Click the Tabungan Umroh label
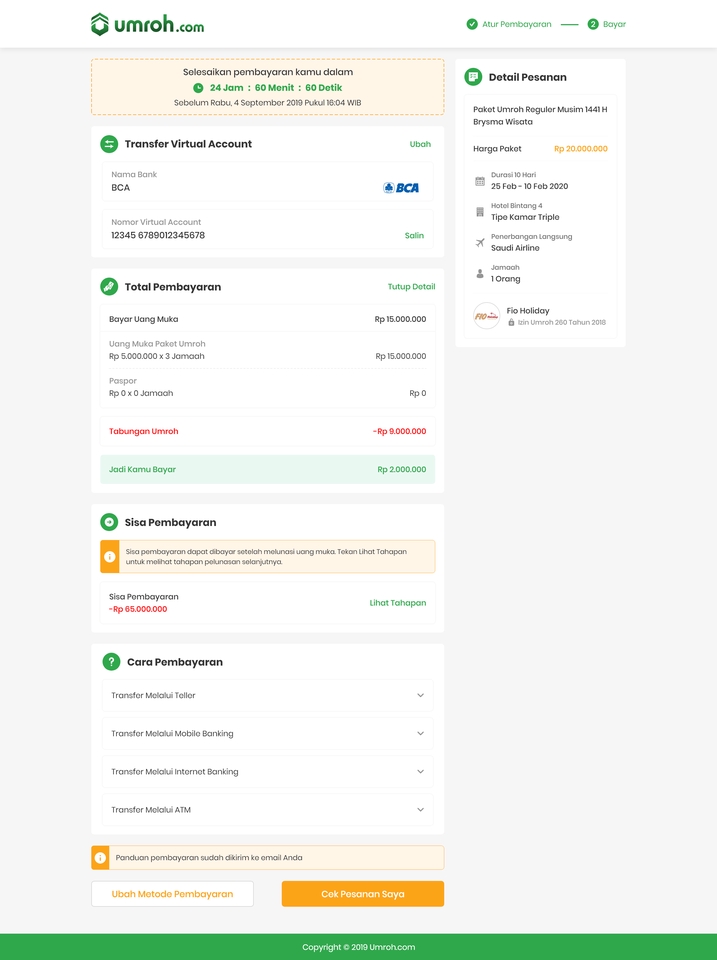 [x=143, y=431]
